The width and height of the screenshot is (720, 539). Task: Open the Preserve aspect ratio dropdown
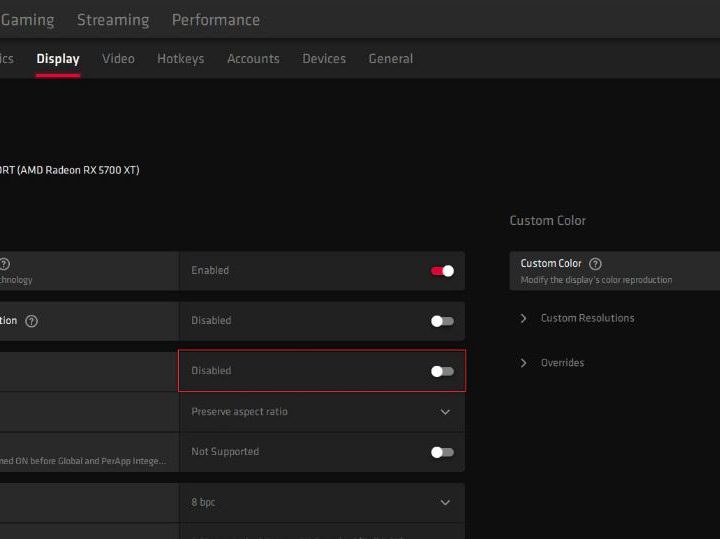click(x=321, y=412)
